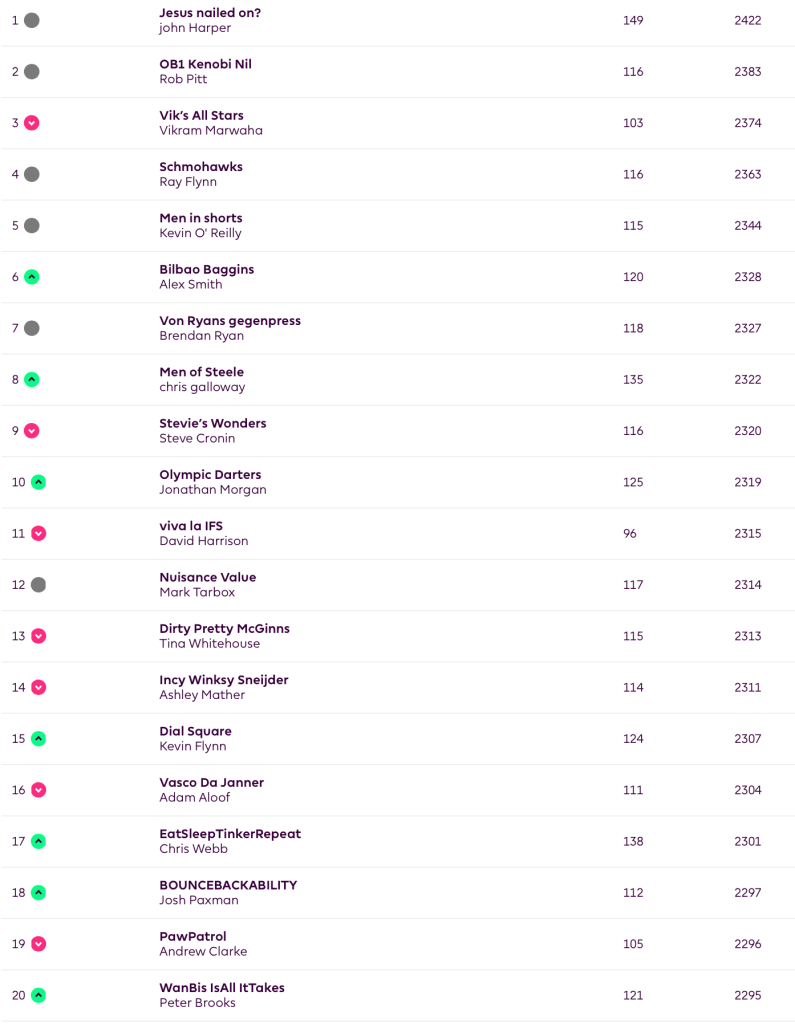Open the Jesus nailed on? team
Image resolution: width=795 pixels, height=1024 pixels.
pos(210,13)
